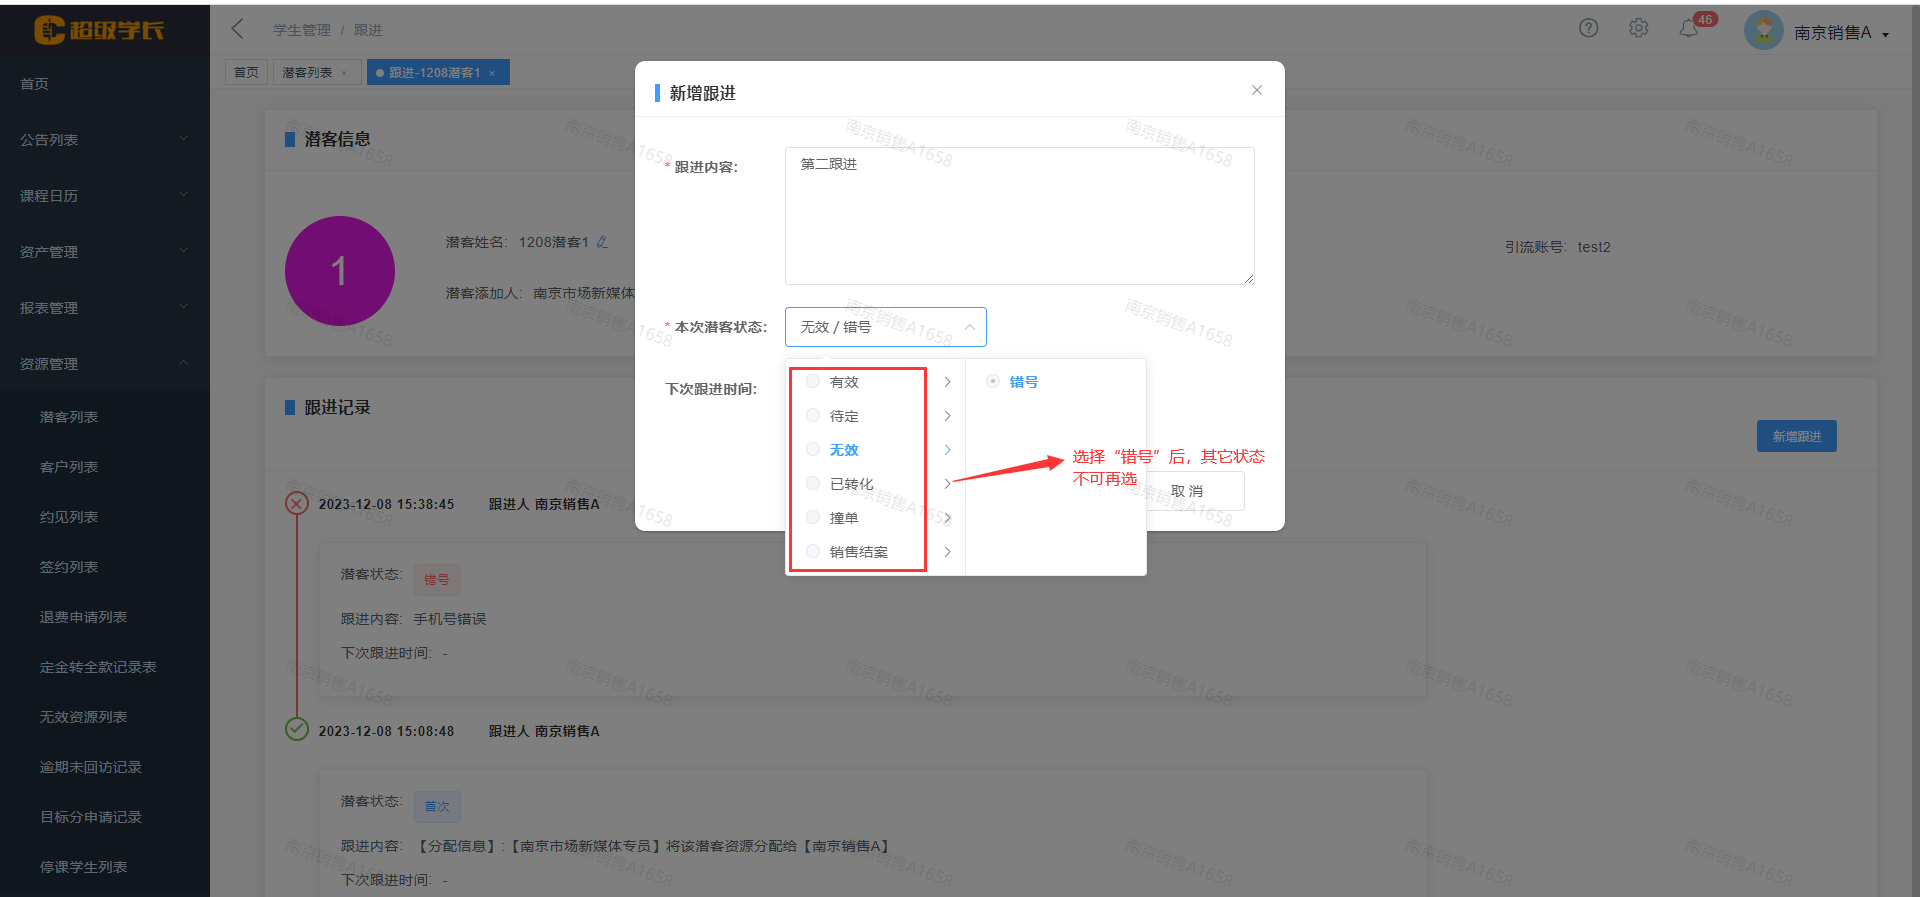Click the back arrow next to breadcrumb

238,29
